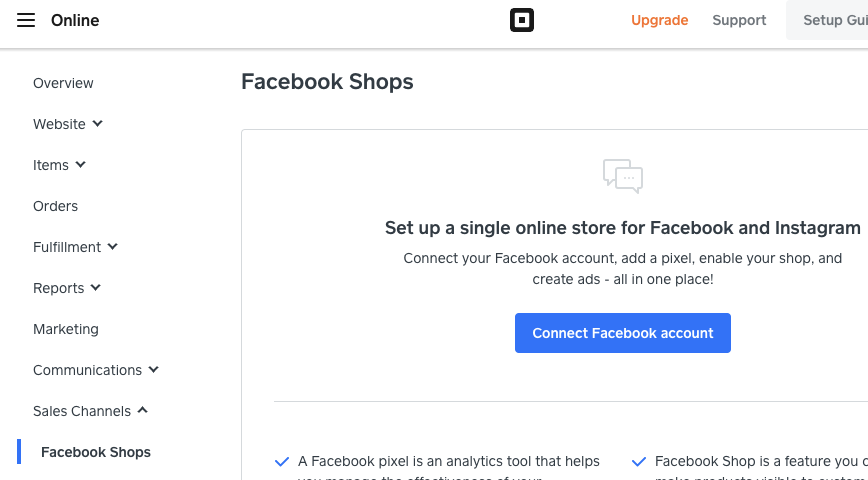Go to the Orders page

pos(55,206)
